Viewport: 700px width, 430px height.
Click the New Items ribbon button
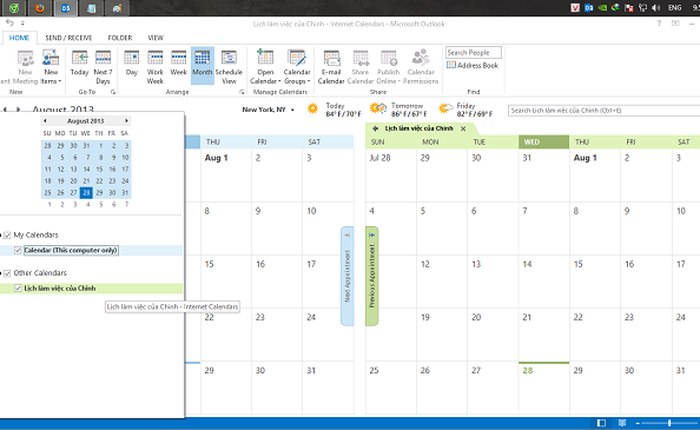click(50, 67)
